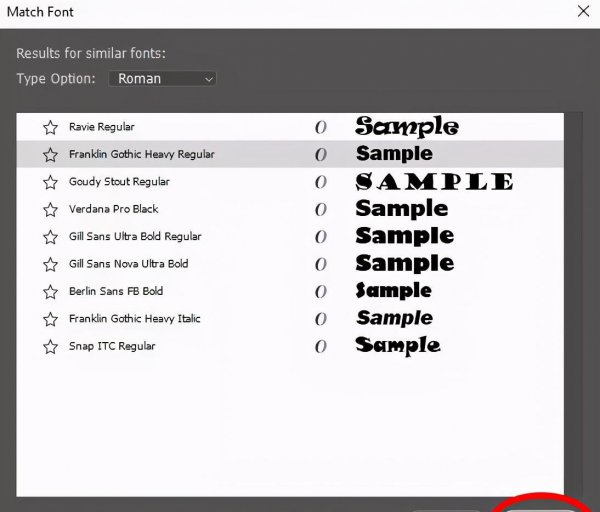600x512 pixels.
Task: Star the Ravie Regular font as favorite
Action: coord(50,127)
